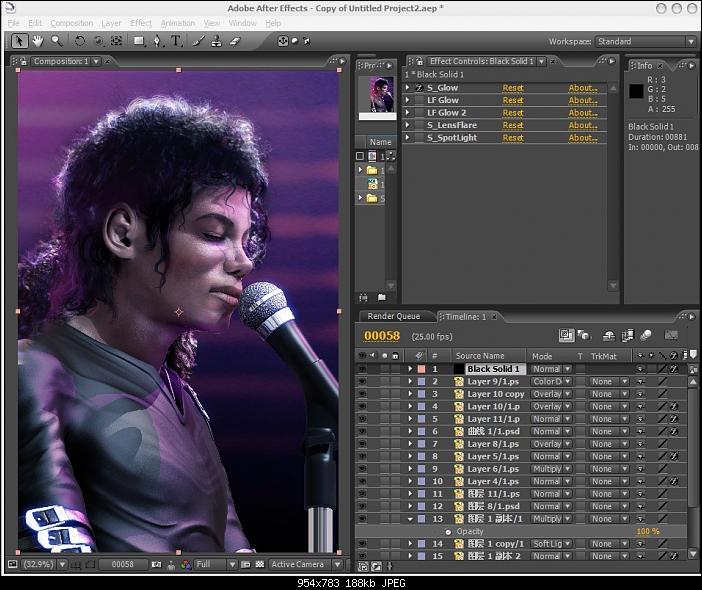Hide the Layer 10 copy layer eye
Viewport: 702px width, 590px height.
click(362, 394)
